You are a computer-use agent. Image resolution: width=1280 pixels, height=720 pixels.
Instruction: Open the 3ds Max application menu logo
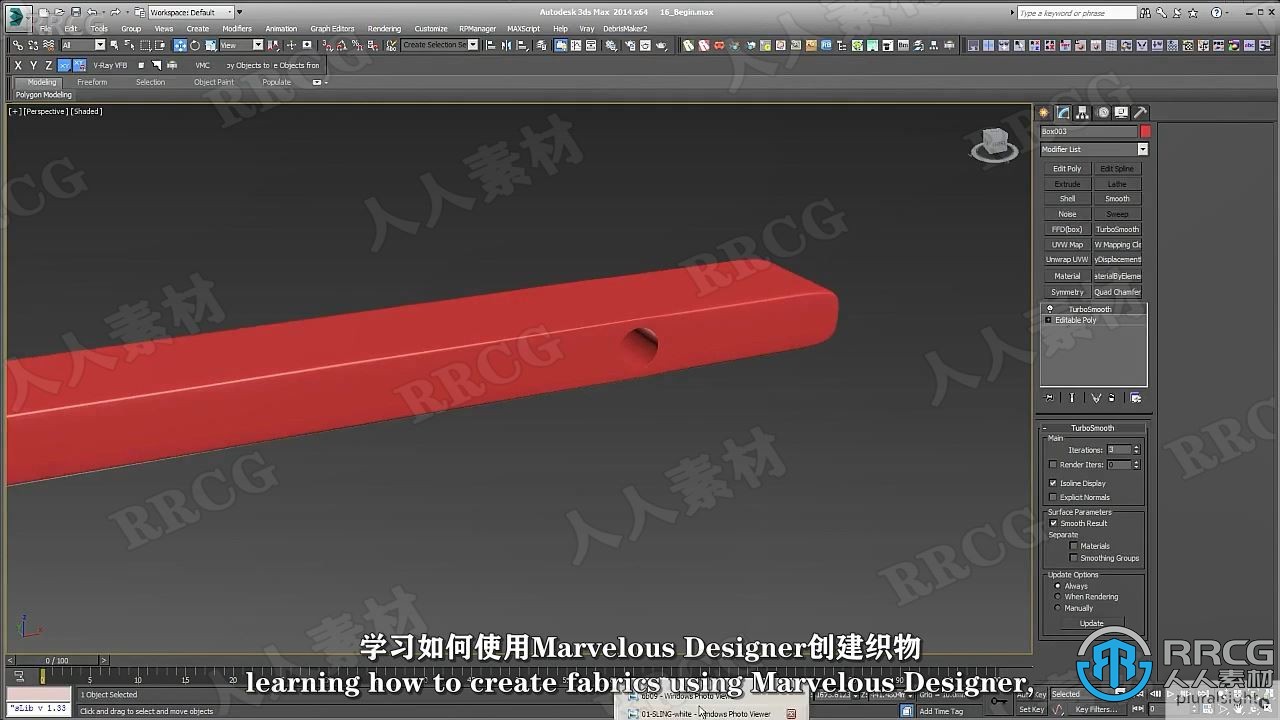pyautogui.click(x=19, y=17)
